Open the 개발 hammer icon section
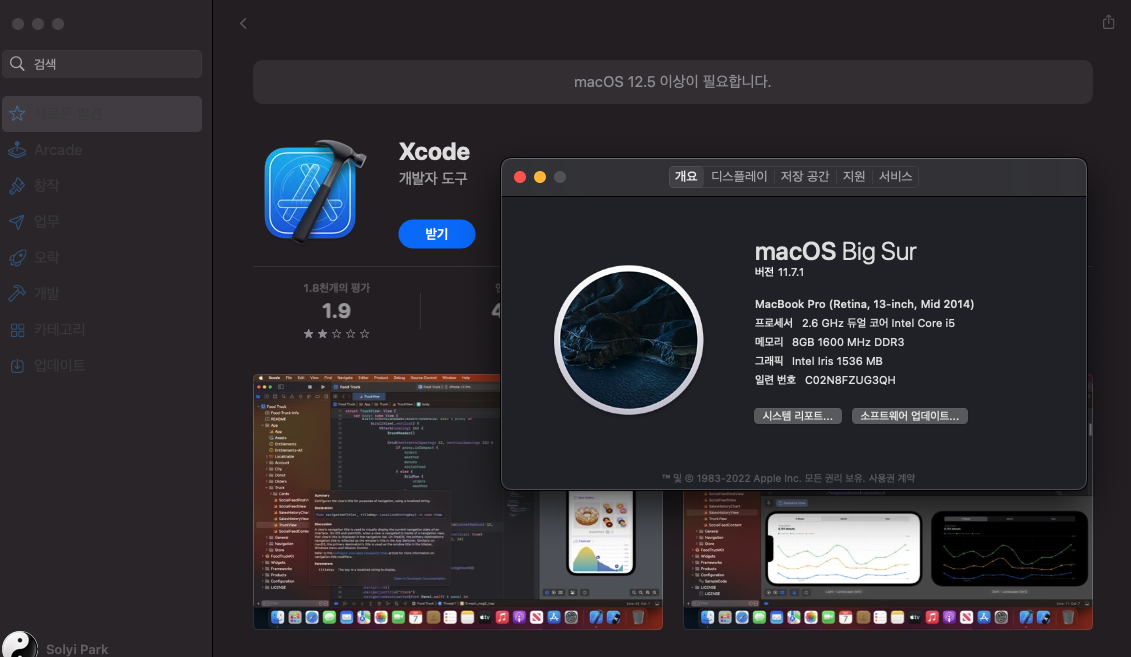This screenshot has width=1131, height=657. pos(17,294)
